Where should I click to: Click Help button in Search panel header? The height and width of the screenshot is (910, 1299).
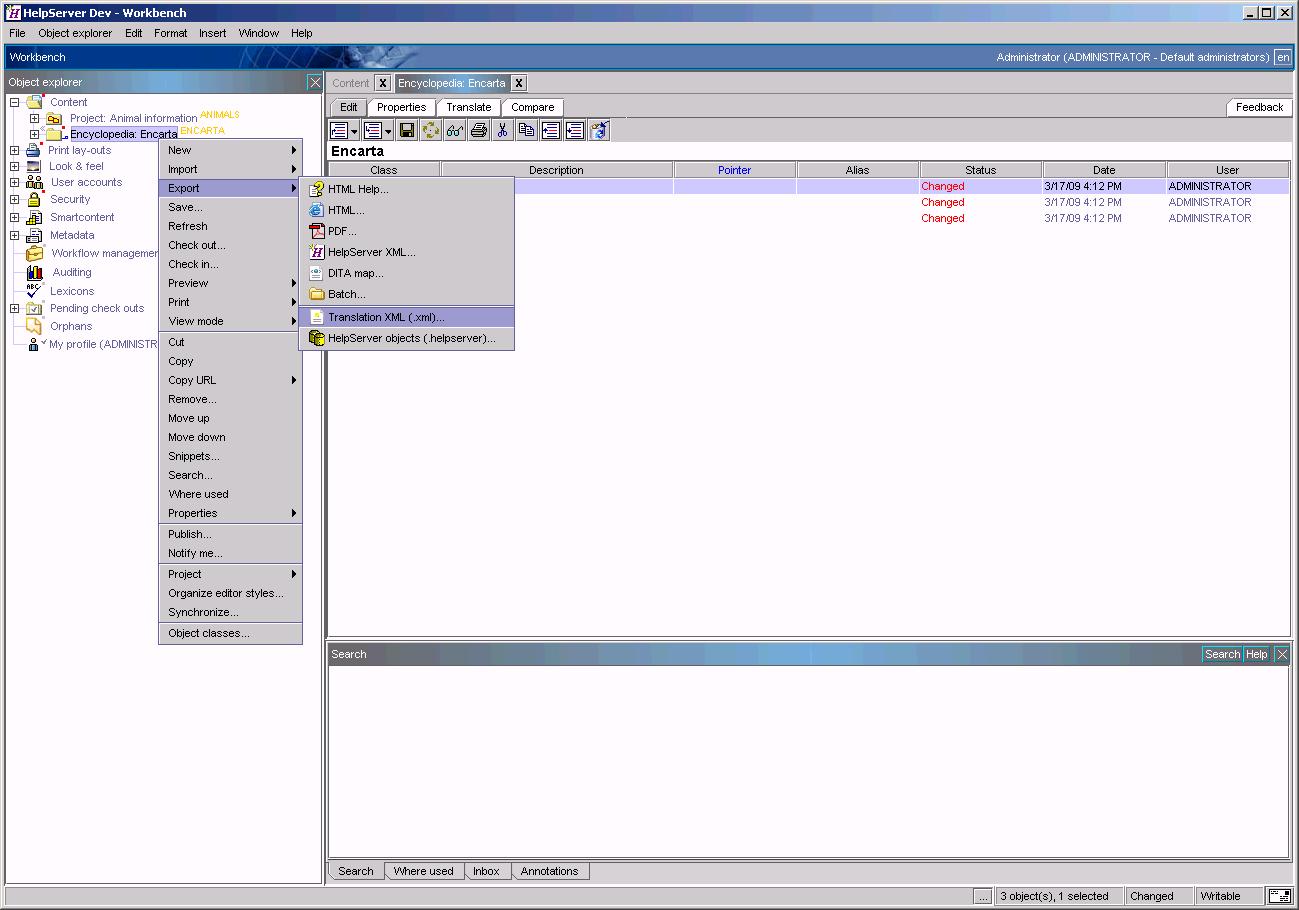pyautogui.click(x=1256, y=654)
